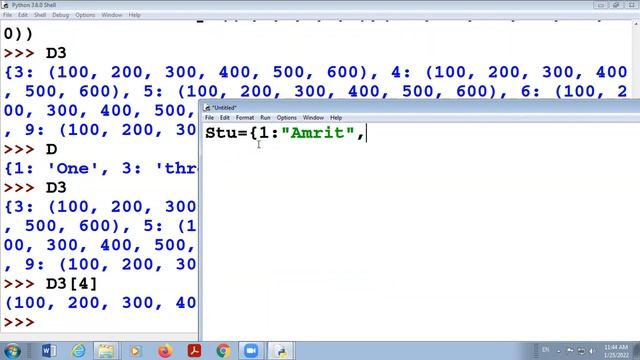Click the first D3 command in shell
Screen dimensions: 640x360
56,53
